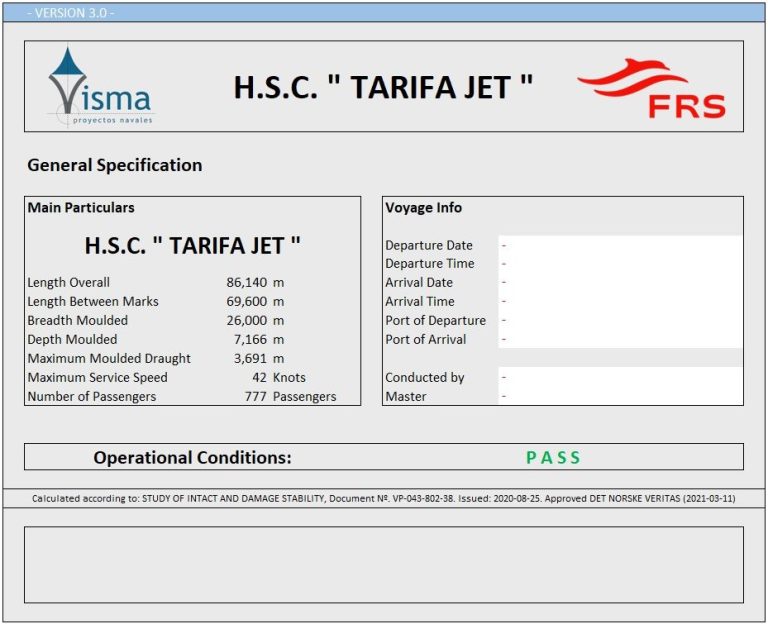Click the Length Overall value 86,140
The width and height of the screenshot is (768, 624).
(x=246, y=283)
